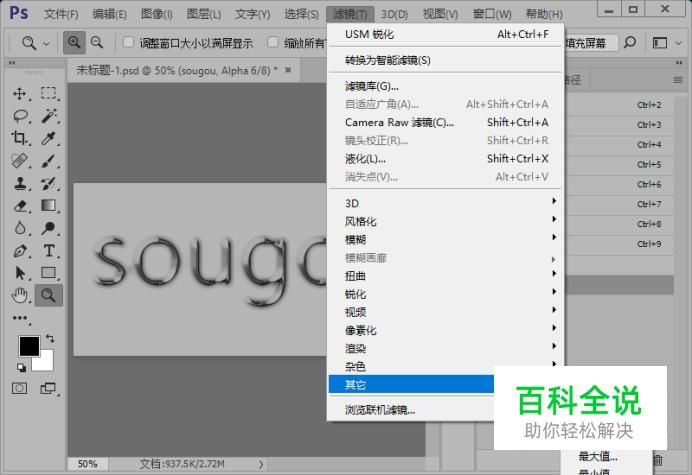Screen dimensions: 692x475
Task: Expand the 杂色 filter submenu
Action: tap(446, 366)
